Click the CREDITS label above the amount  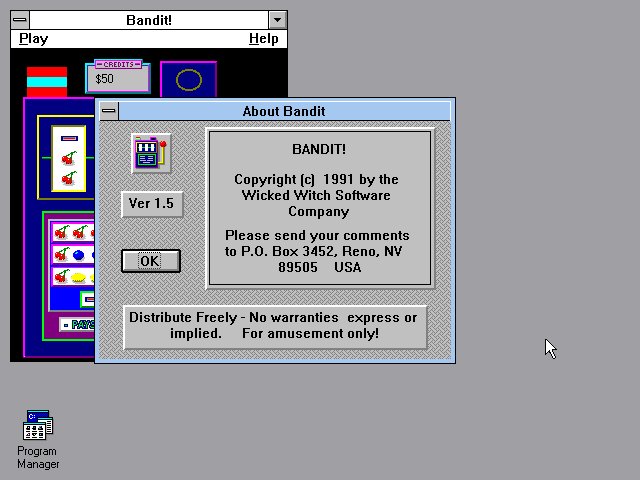point(118,64)
